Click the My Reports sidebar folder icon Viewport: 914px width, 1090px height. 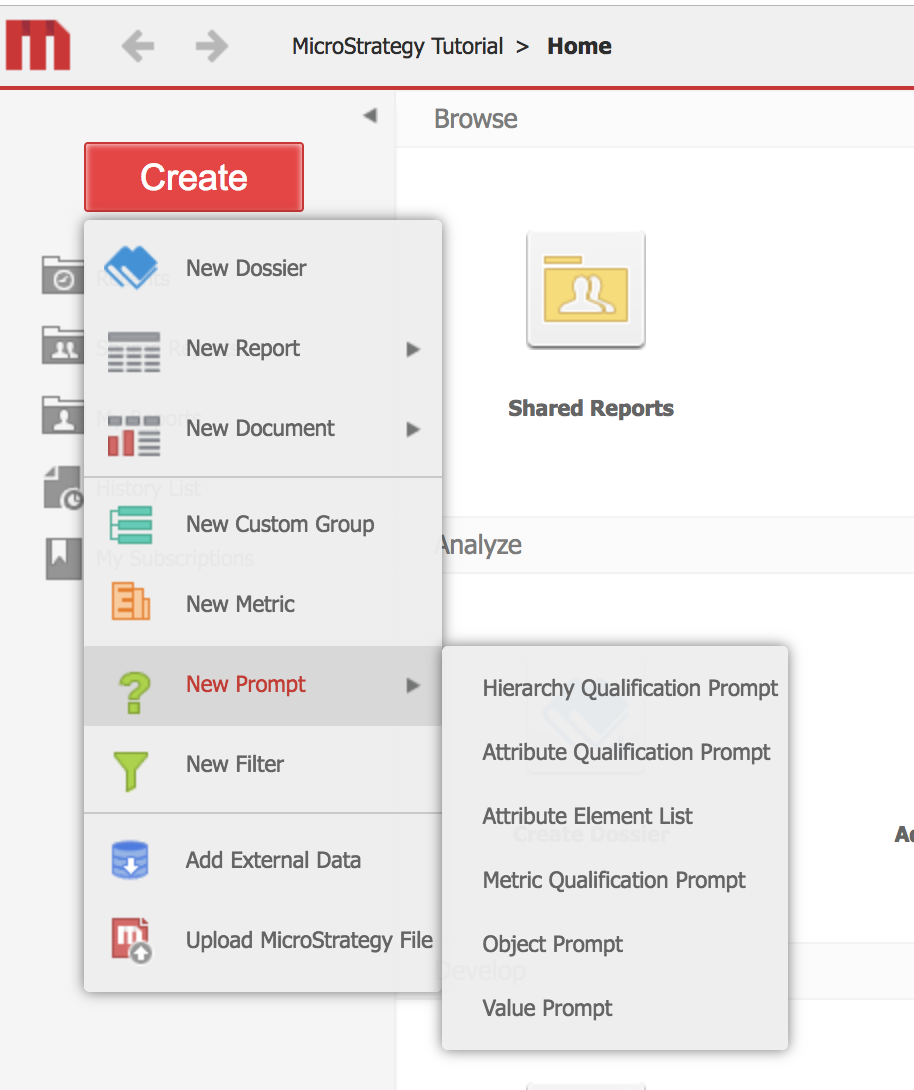63,415
